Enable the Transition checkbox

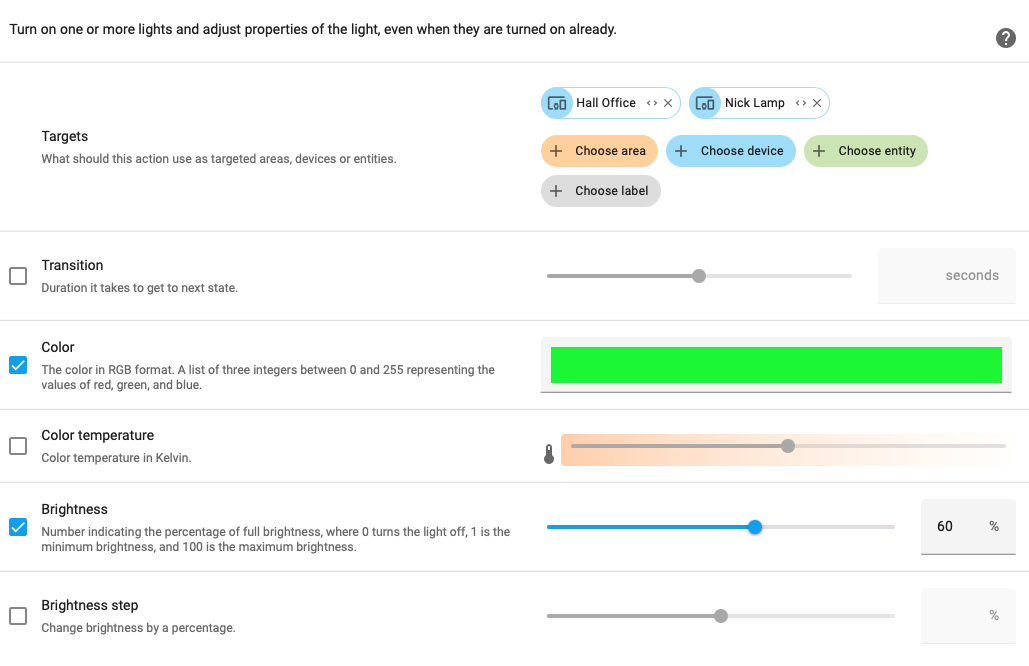click(18, 276)
